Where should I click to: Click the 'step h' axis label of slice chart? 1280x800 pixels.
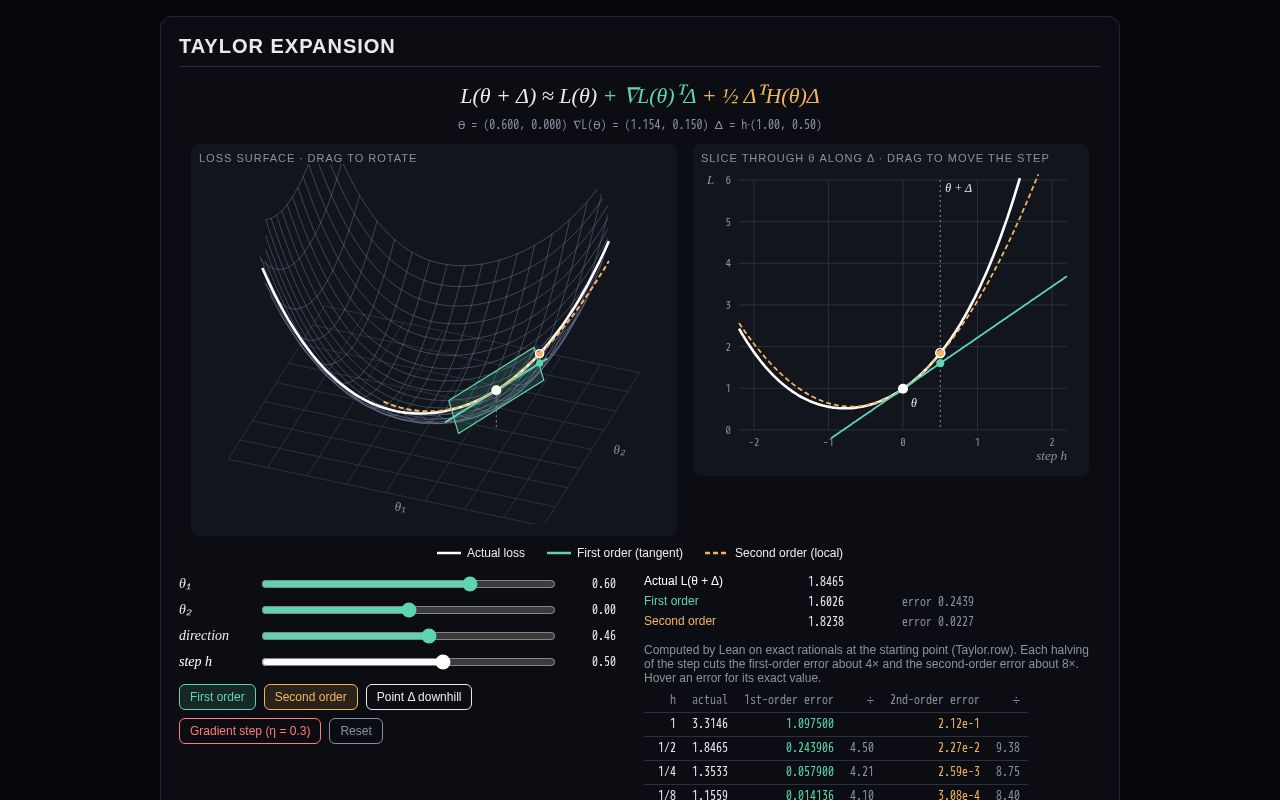[x=1051, y=456]
